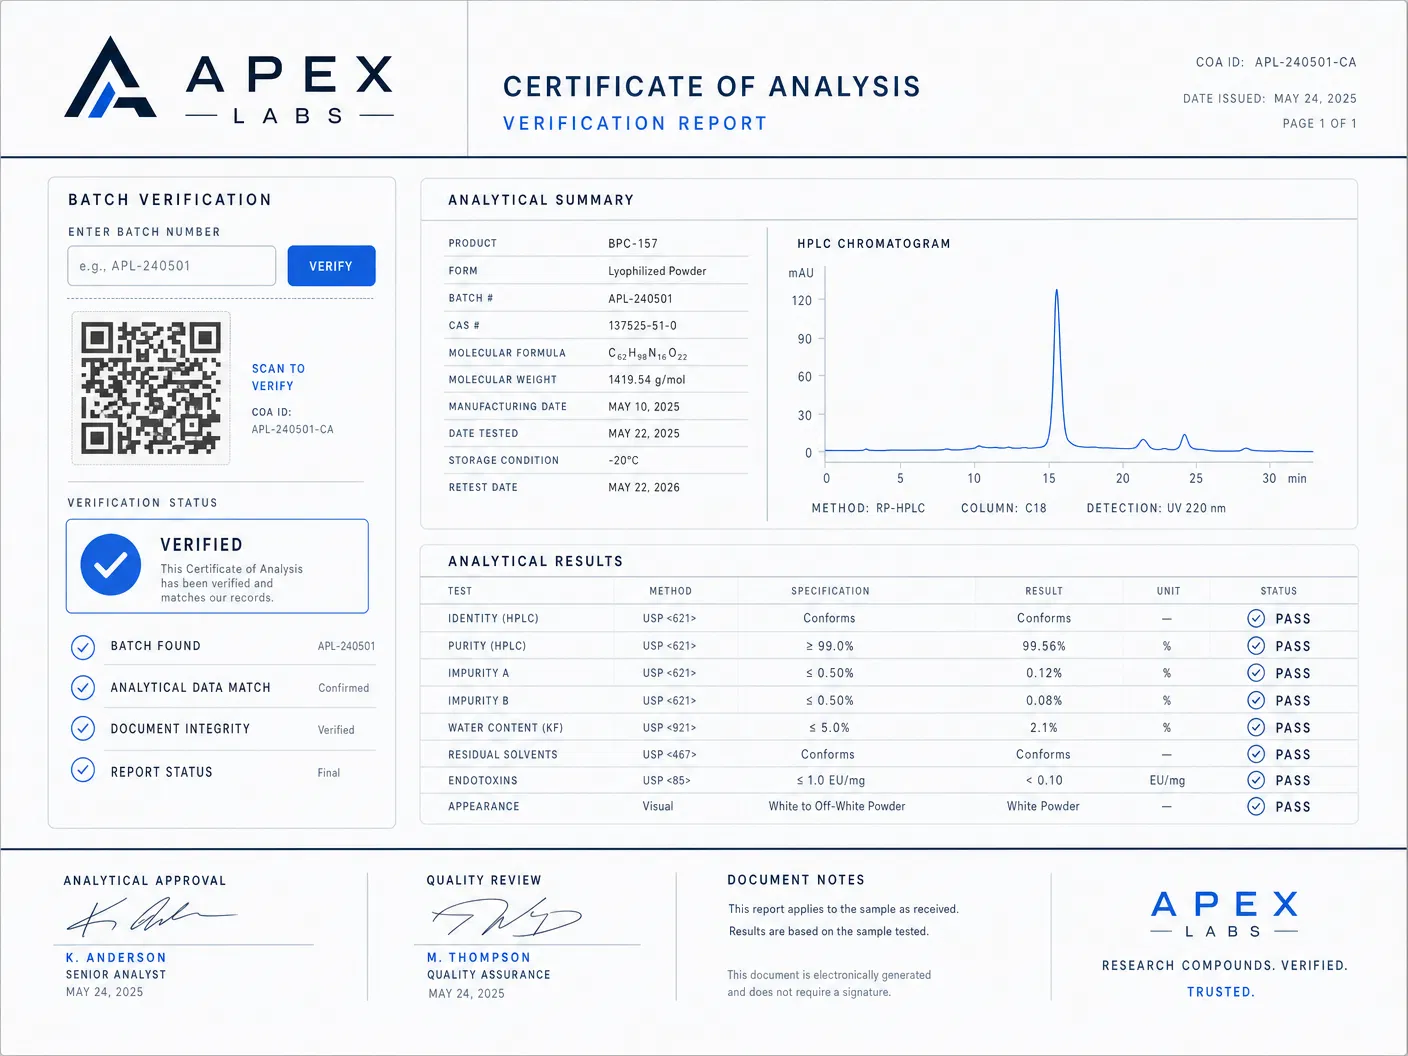The image size is (1408, 1056).
Task: Click the PASS check icon for Impurity B
Action: coord(1256,700)
